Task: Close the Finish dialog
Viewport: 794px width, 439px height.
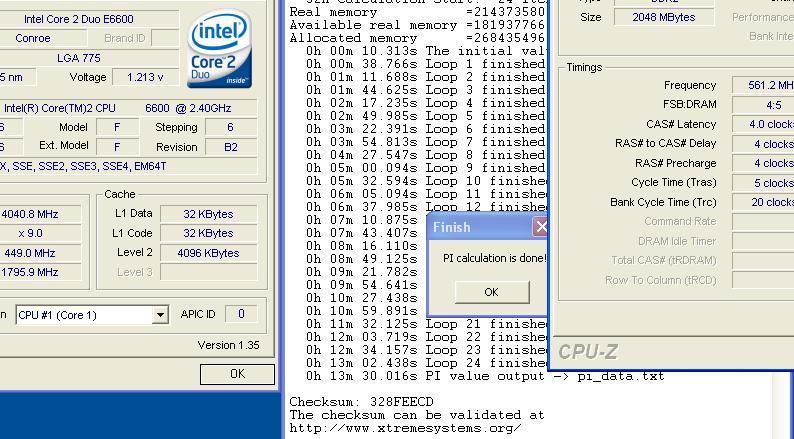Action: pyautogui.click(x=541, y=227)
